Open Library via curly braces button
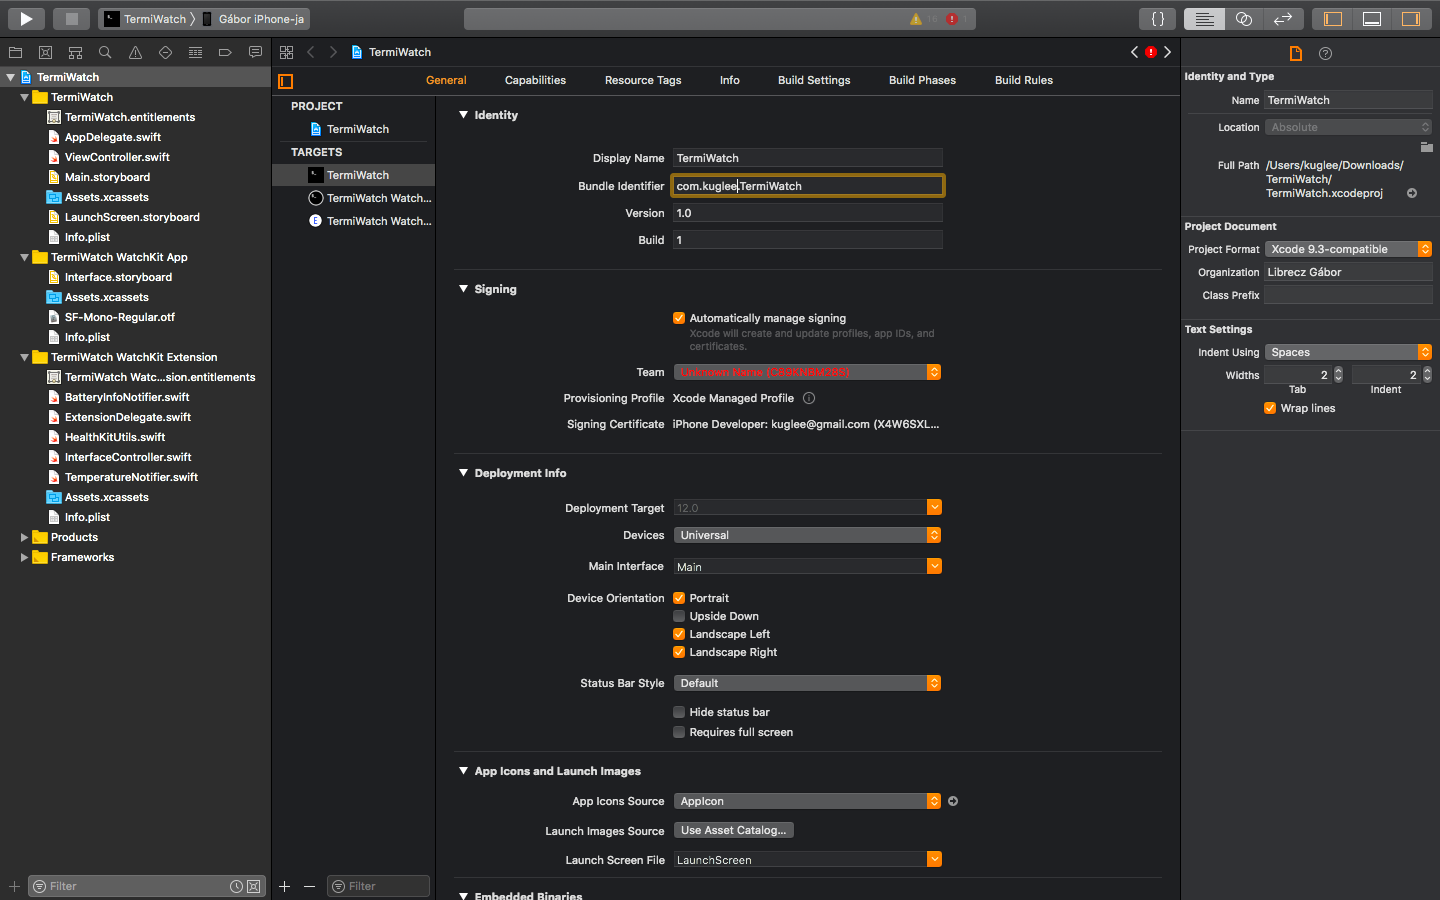 tap(1158, 18)
